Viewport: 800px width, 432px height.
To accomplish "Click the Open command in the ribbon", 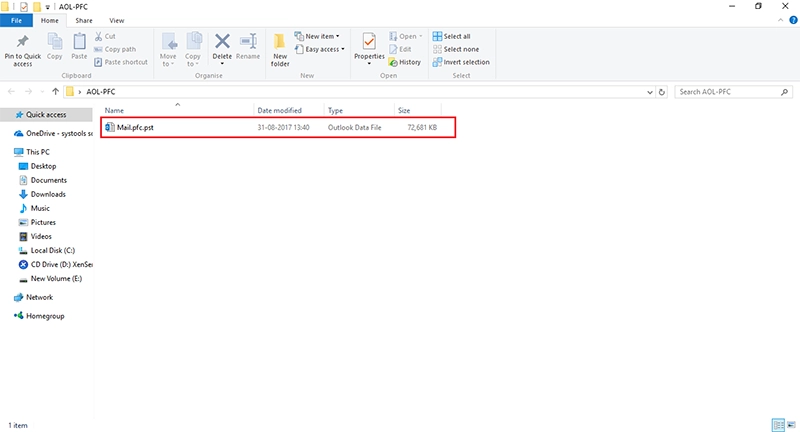I will click(x=406, y=36).
